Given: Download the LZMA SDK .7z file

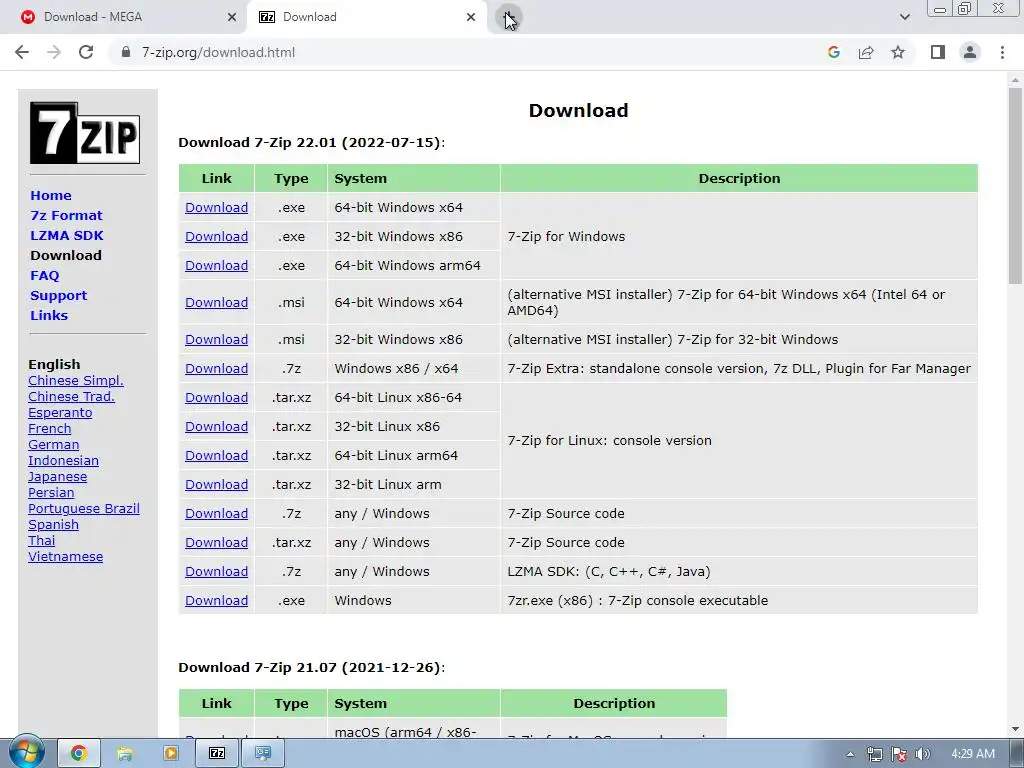Looking at the screenshot, I should [x=216, y=571].
